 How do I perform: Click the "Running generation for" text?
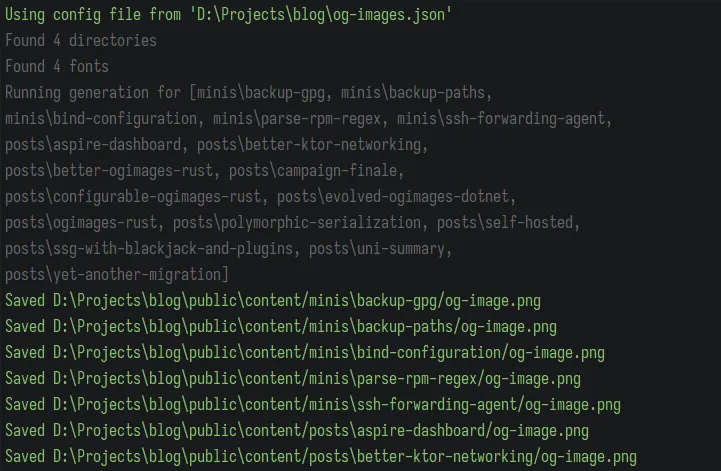(x=94, y=93)
